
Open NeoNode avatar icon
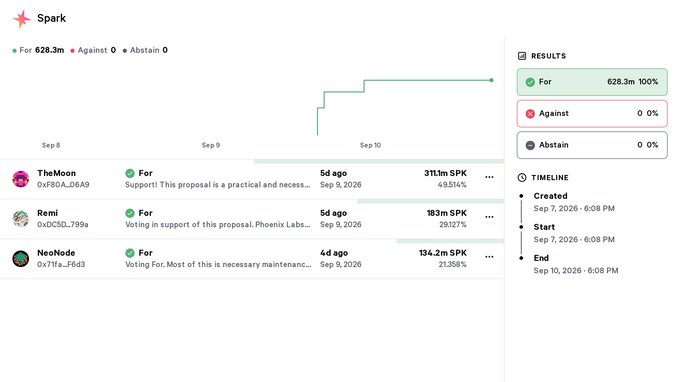(20, 258)
